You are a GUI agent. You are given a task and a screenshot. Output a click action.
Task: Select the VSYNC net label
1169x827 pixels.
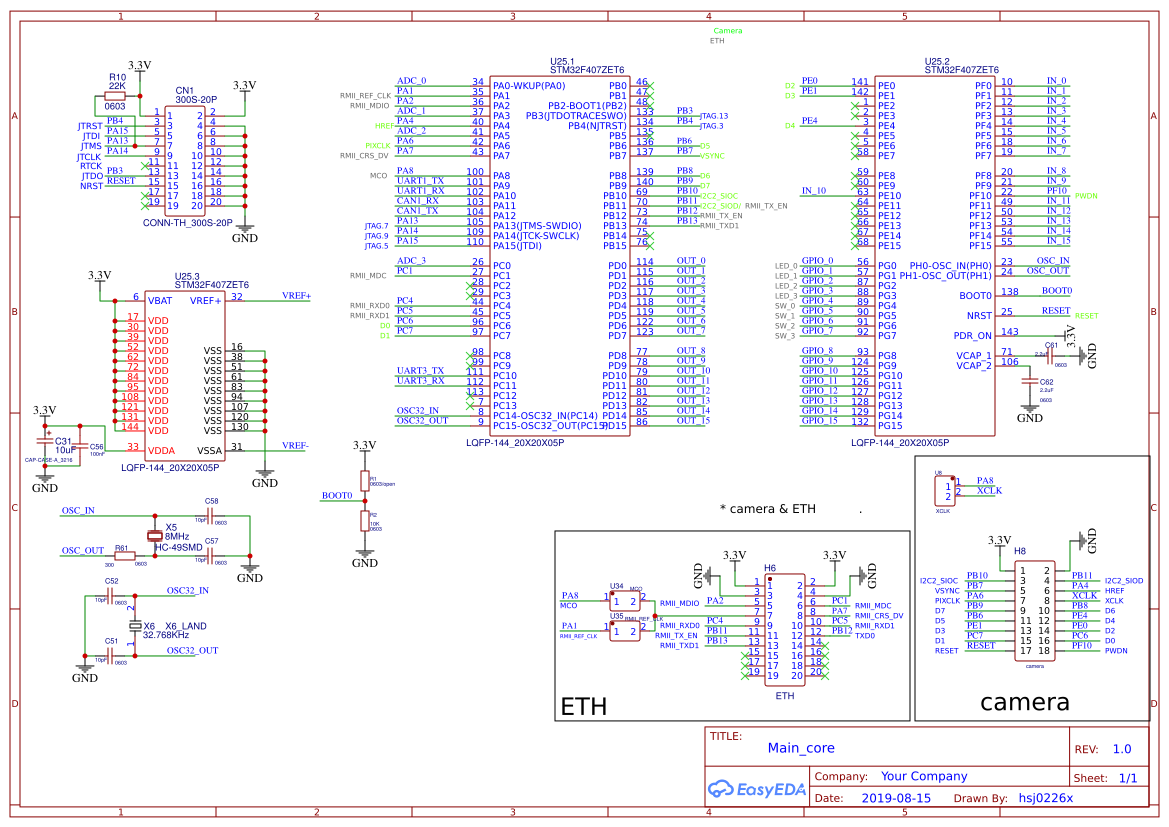click(x=705, y=155)
